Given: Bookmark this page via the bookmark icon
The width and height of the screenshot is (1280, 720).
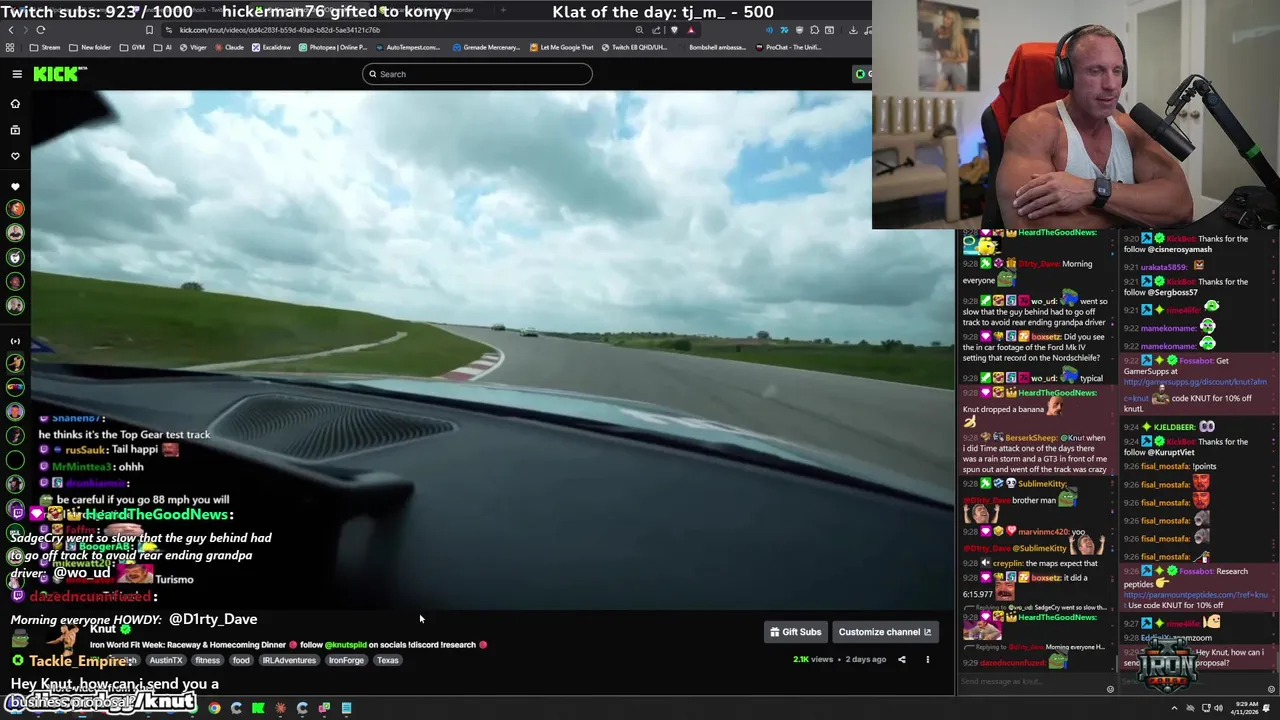Looking at the screenshot, I should coord(149,30).
